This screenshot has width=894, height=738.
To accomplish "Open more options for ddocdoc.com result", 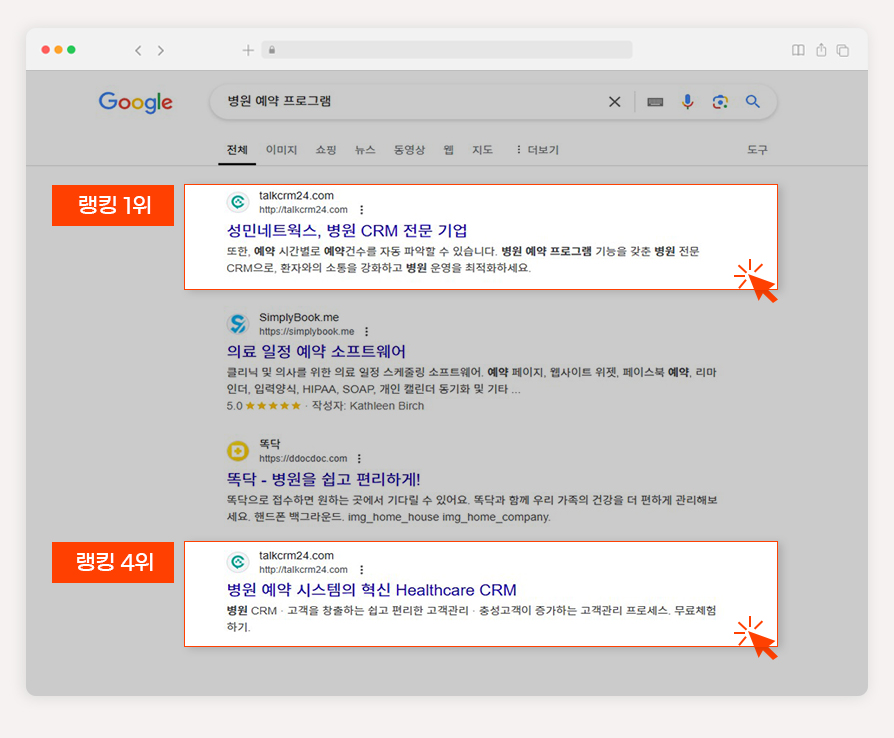I will [x=359, y=459].
